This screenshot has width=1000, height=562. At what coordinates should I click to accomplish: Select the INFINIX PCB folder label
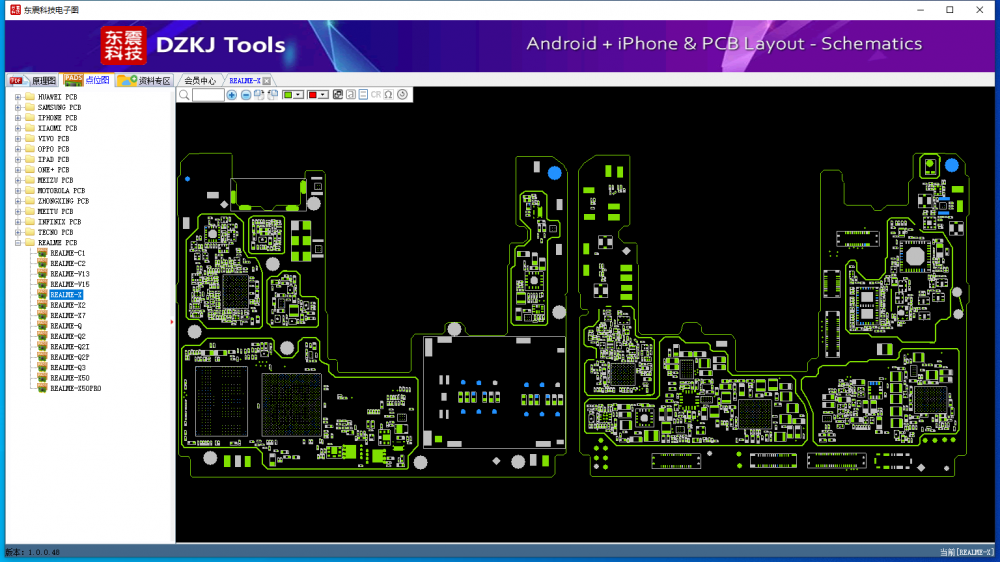coord(59,222)
